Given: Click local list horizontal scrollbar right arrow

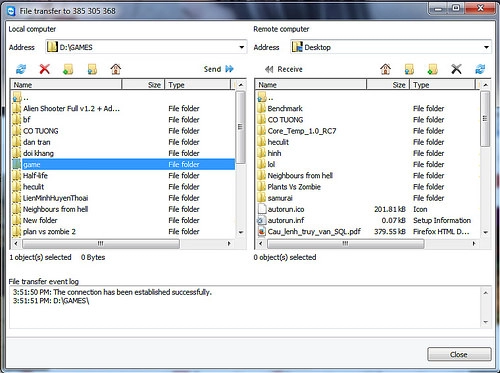Looking at the screenshot, I should pyautogui.click(x=229, y=244).
